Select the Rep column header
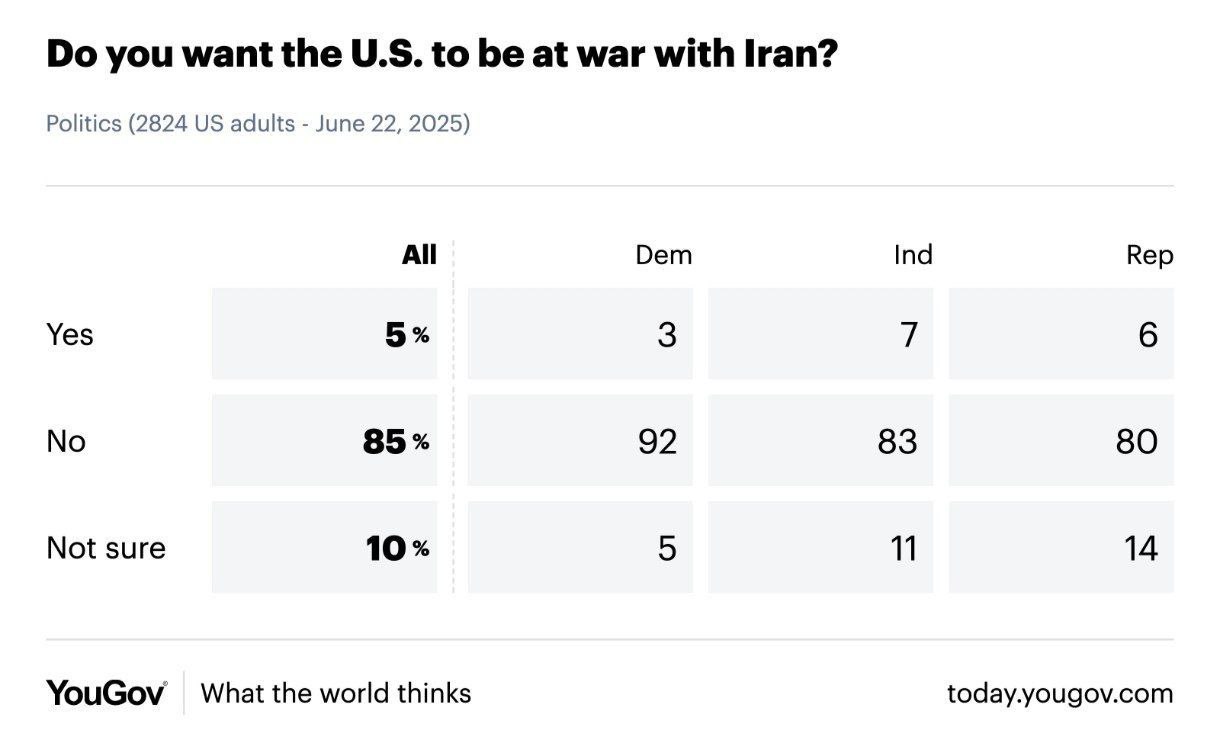This screenshot has height=748, width=1220. [x=1149, y=255]
